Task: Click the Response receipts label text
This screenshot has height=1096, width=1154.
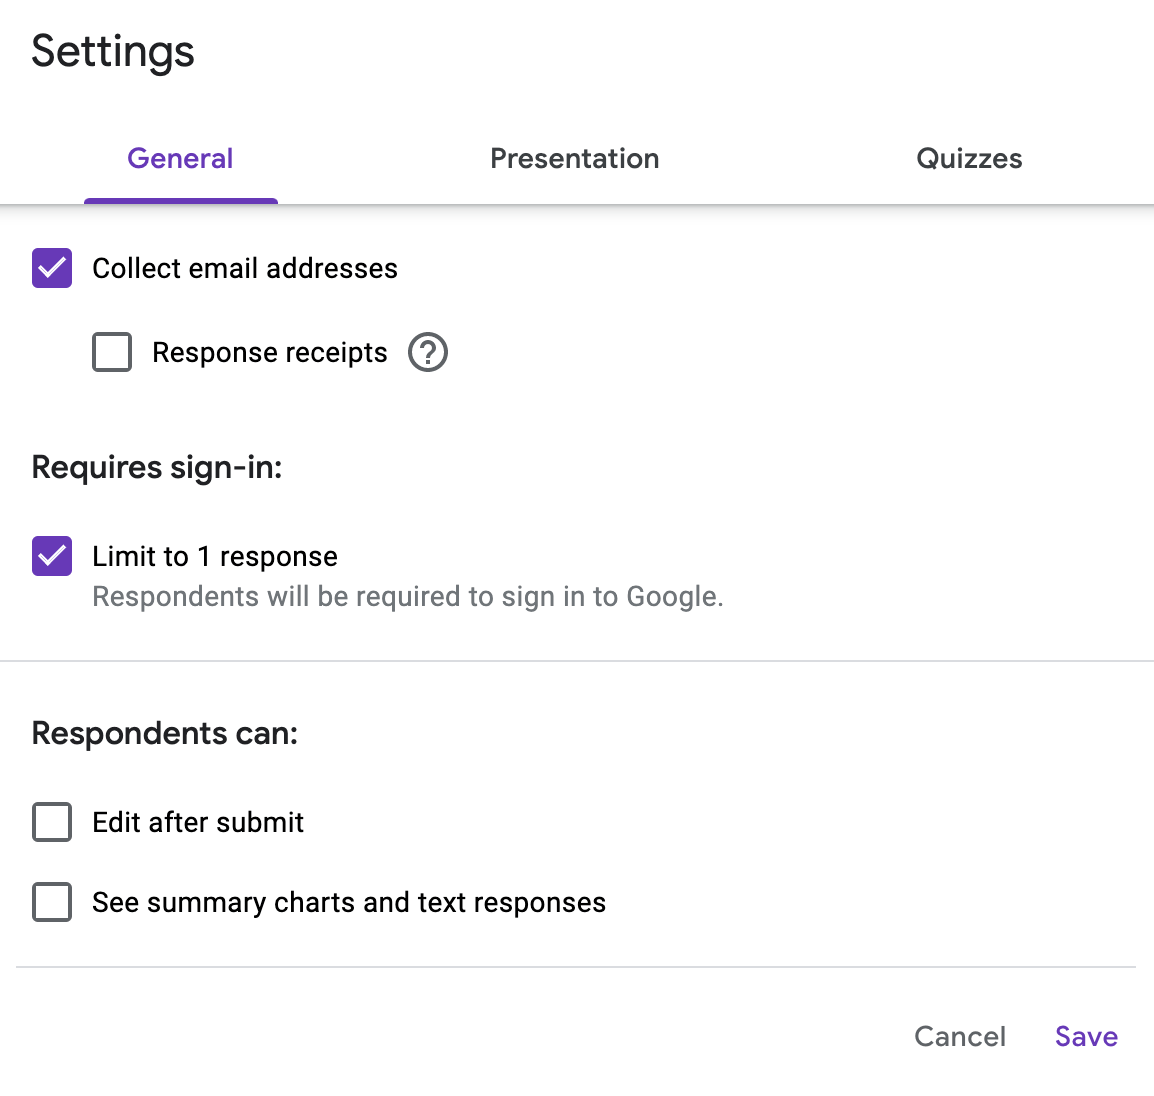Action: coord(269,353)
